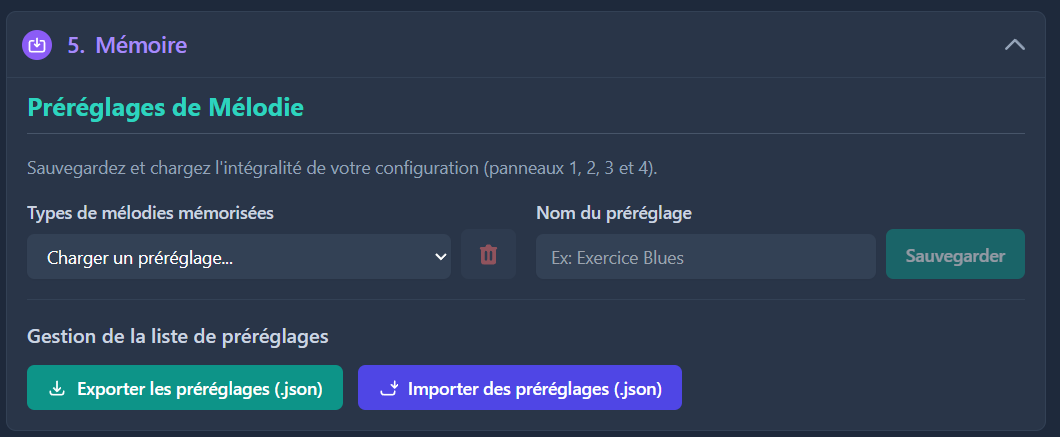Click the "Types de mélodies mémorisées" label
Screen dimensions: 1060x437
(150, 212)
